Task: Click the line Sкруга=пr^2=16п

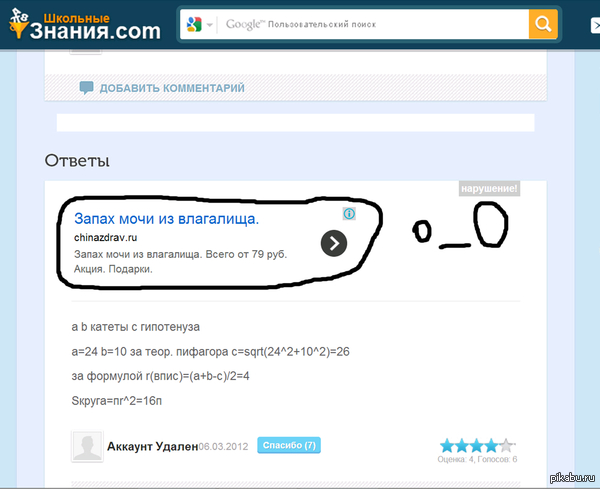Action: [117, 401]
